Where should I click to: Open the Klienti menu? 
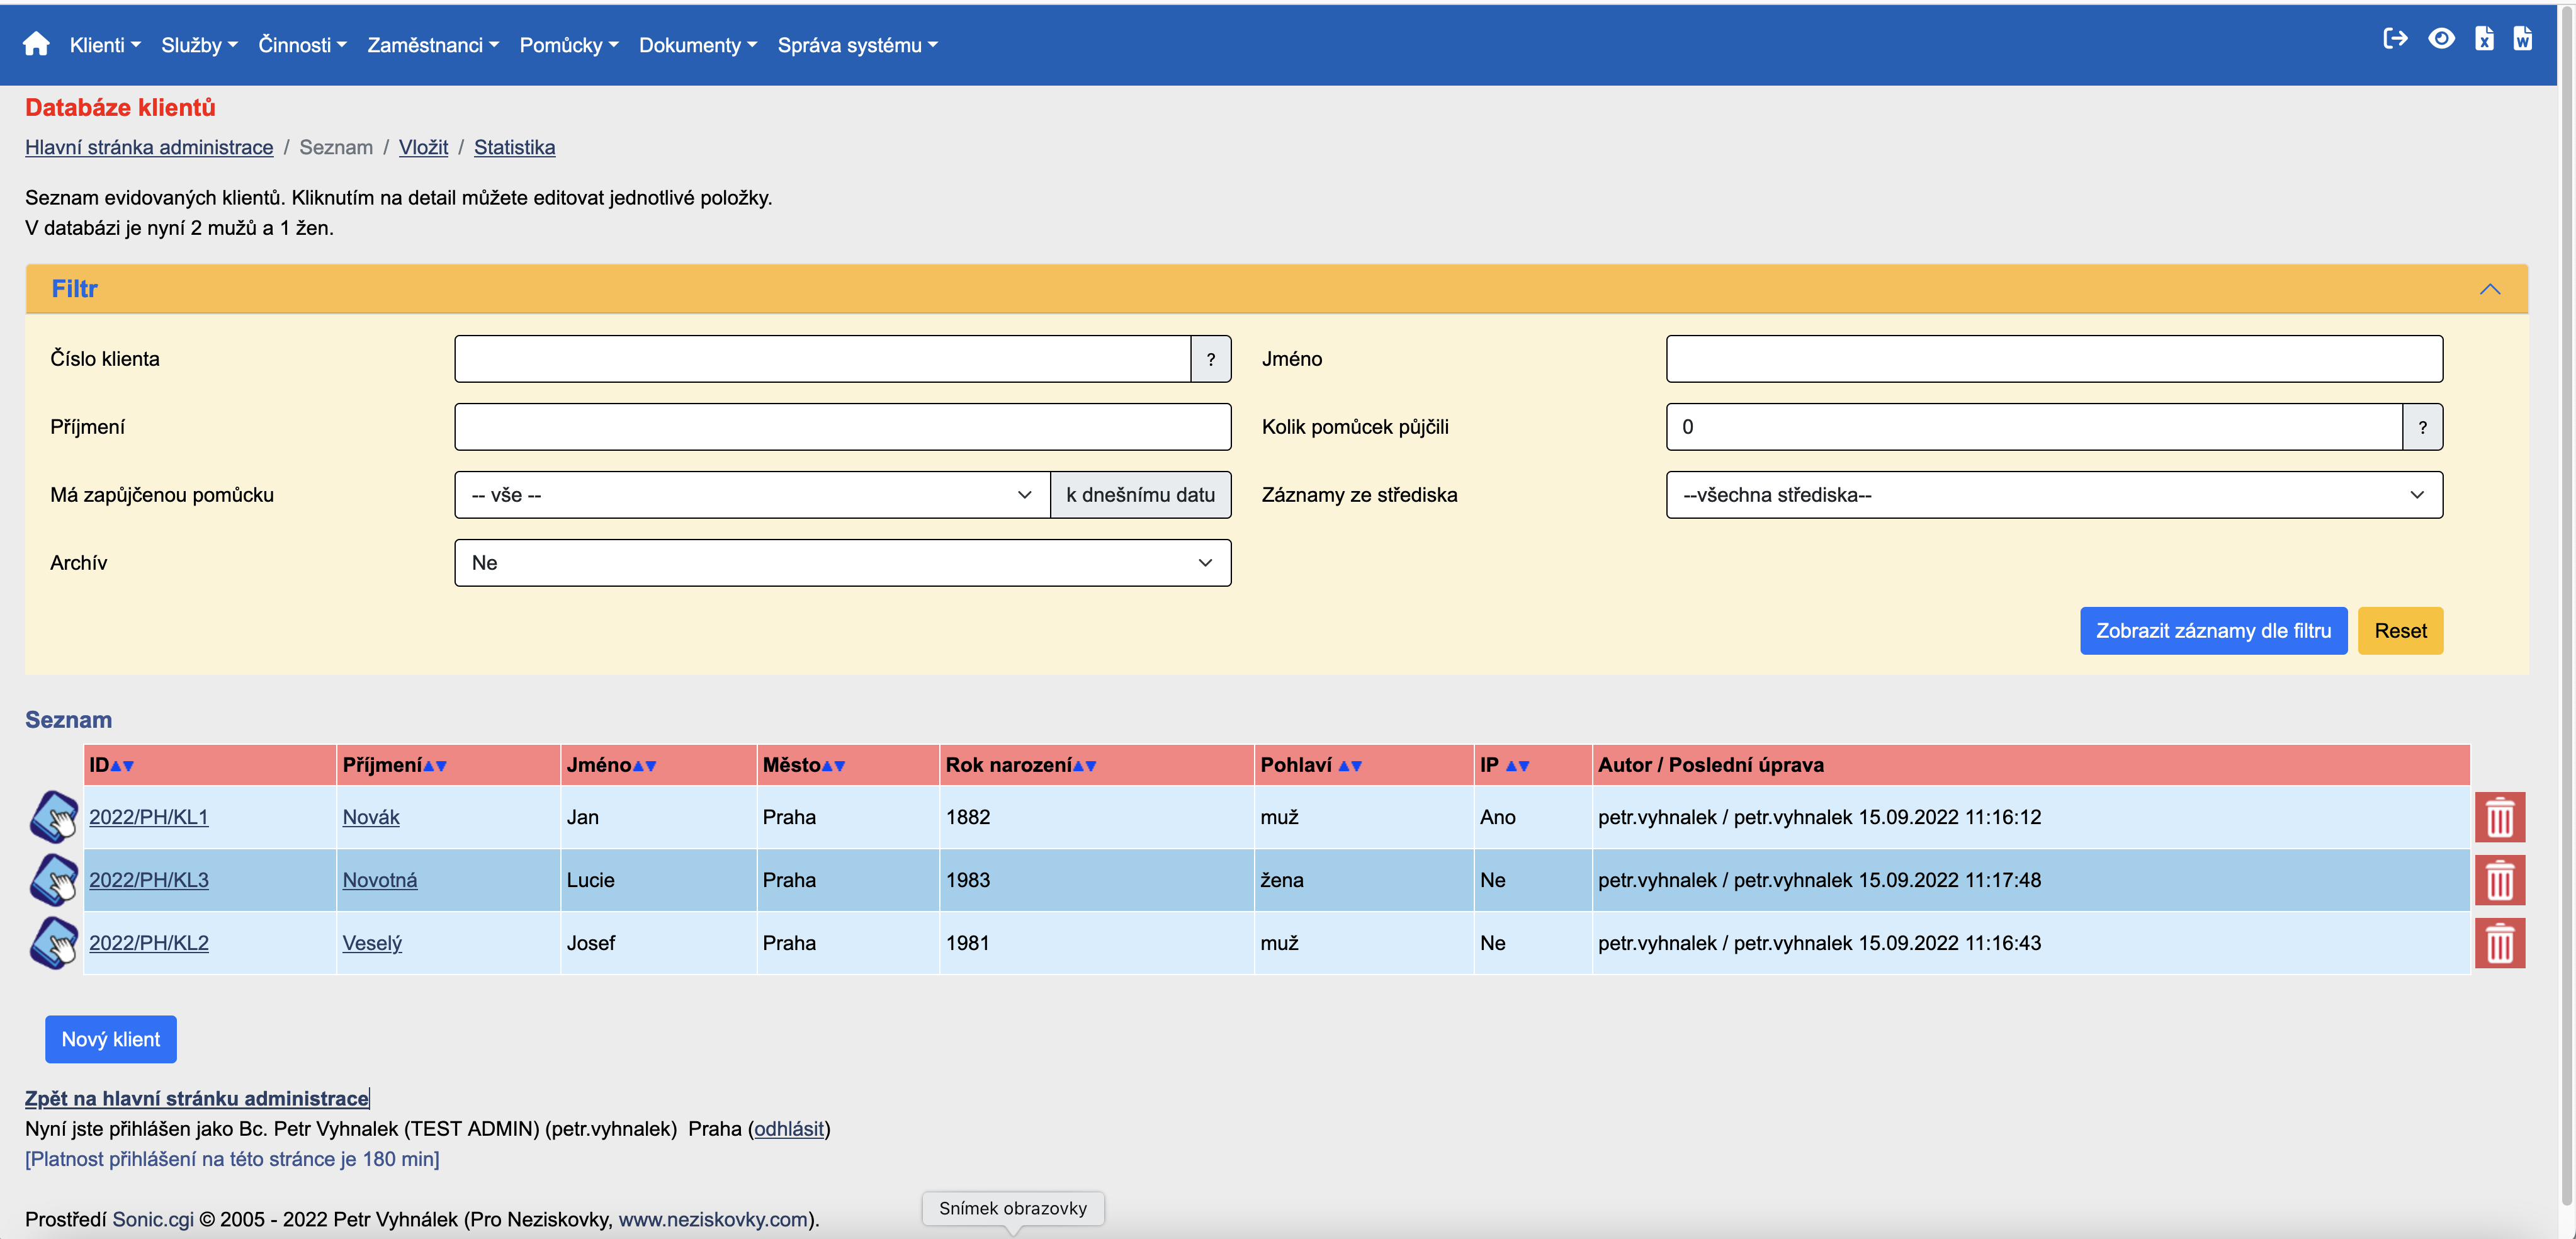coord(104,45)
